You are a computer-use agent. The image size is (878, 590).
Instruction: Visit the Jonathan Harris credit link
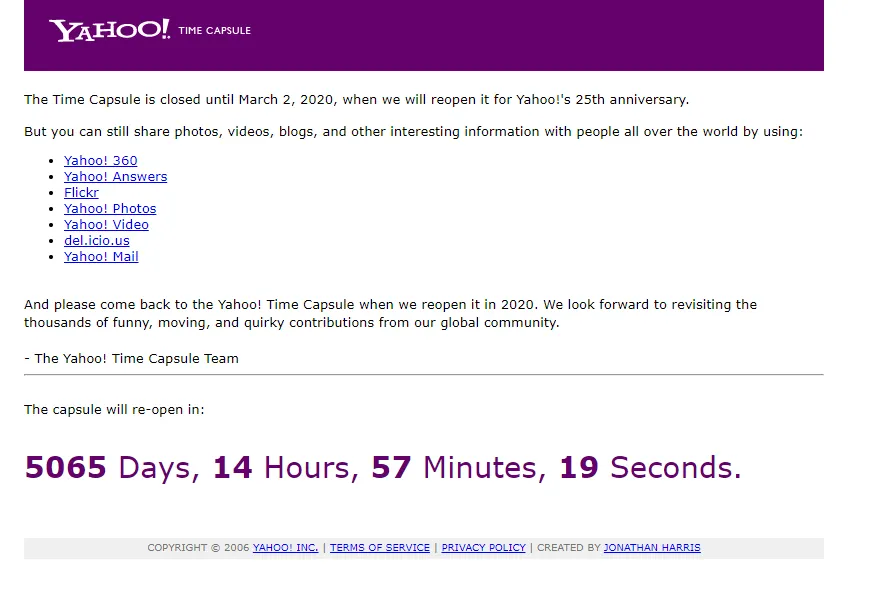click(652, 547)
